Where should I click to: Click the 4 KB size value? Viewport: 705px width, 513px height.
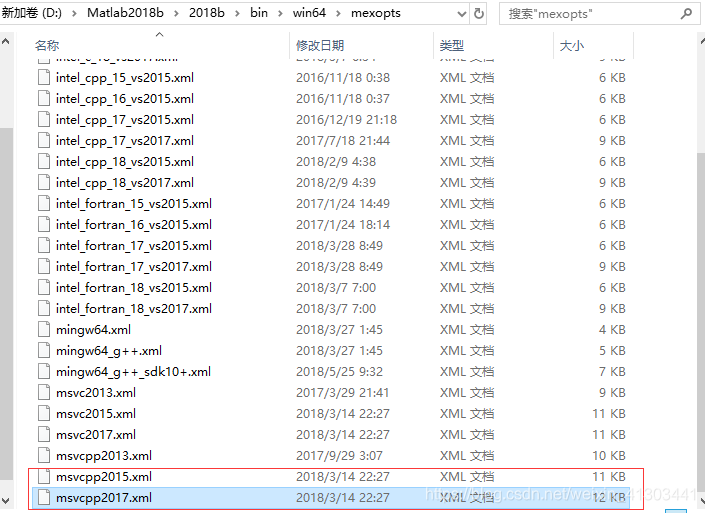pos(612,330)
